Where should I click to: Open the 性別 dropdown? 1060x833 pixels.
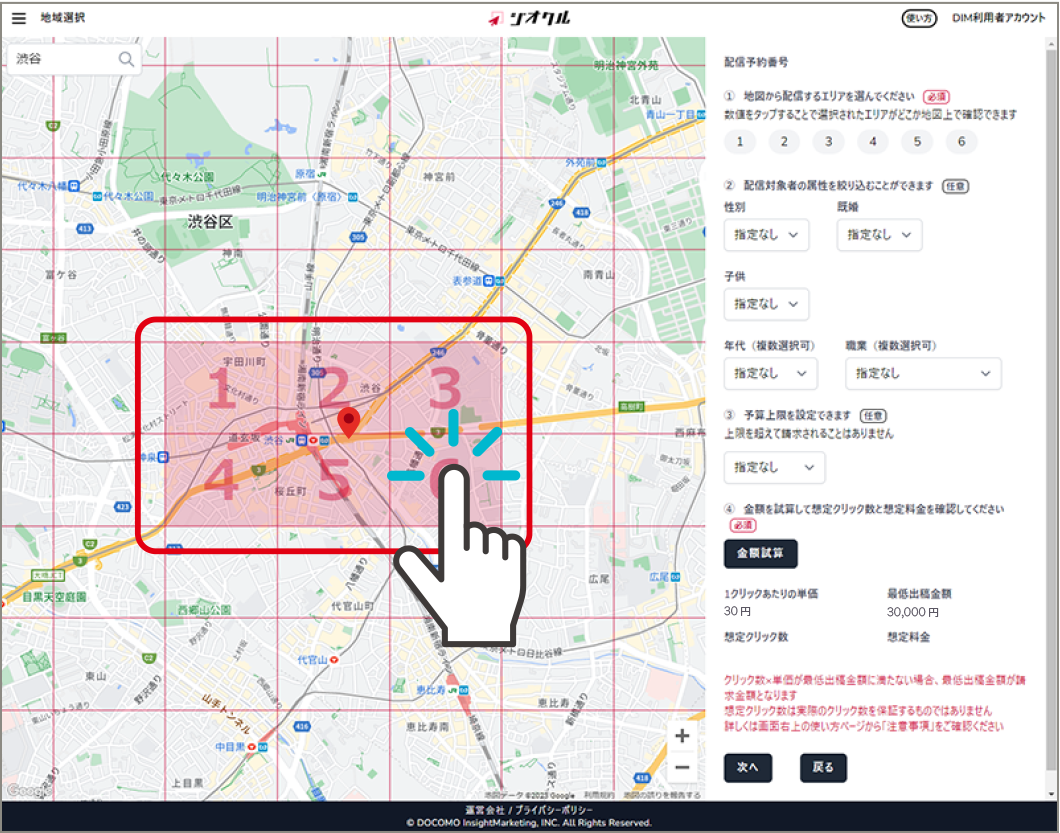pos(766,235)
